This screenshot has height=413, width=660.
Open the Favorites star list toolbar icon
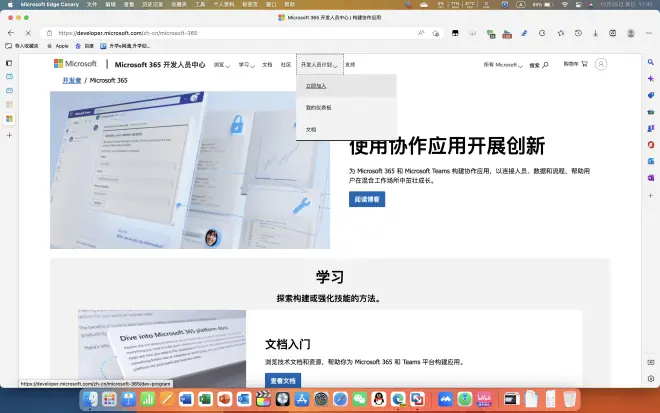[x=561, y=33]
